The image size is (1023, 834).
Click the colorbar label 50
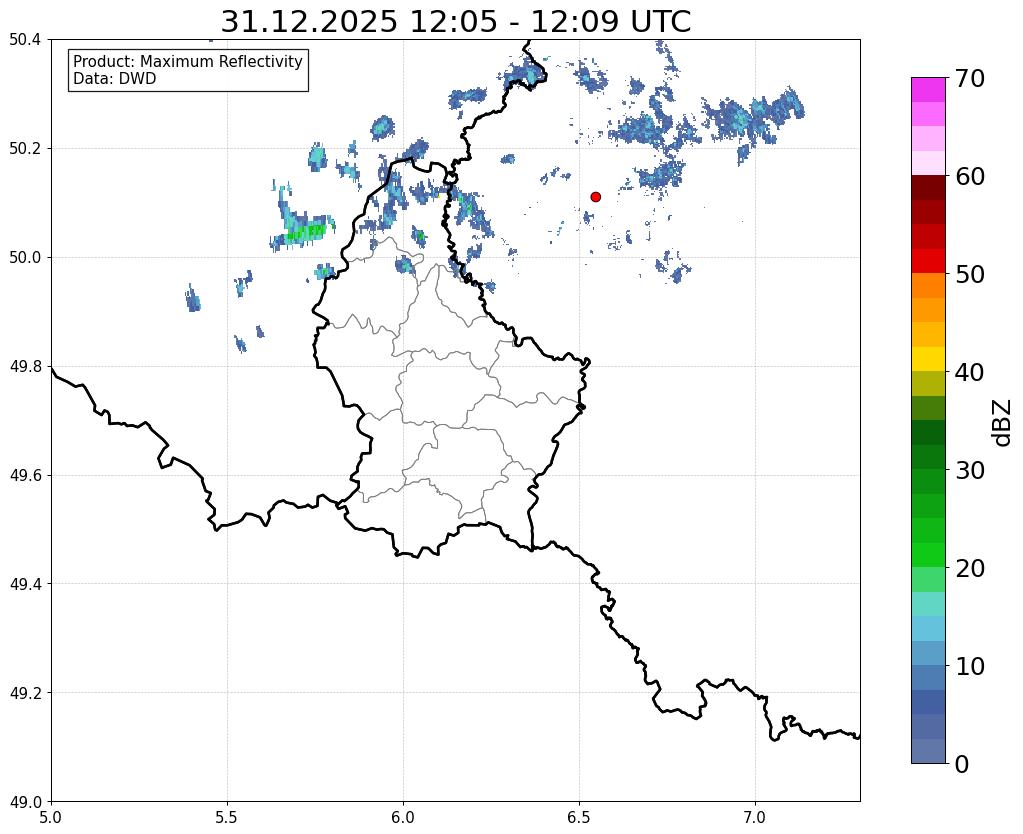[969, 274]
